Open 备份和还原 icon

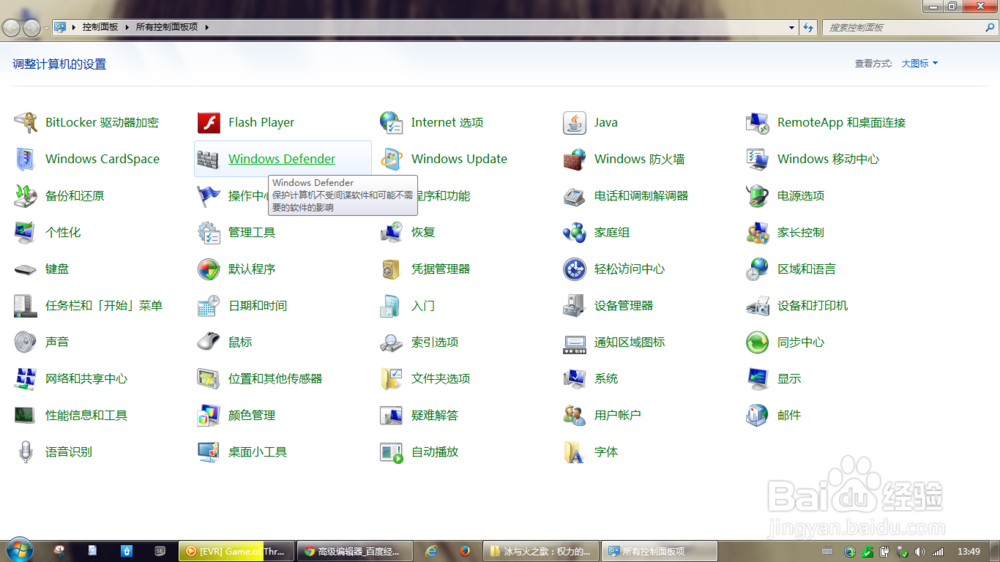coord(26,196)
